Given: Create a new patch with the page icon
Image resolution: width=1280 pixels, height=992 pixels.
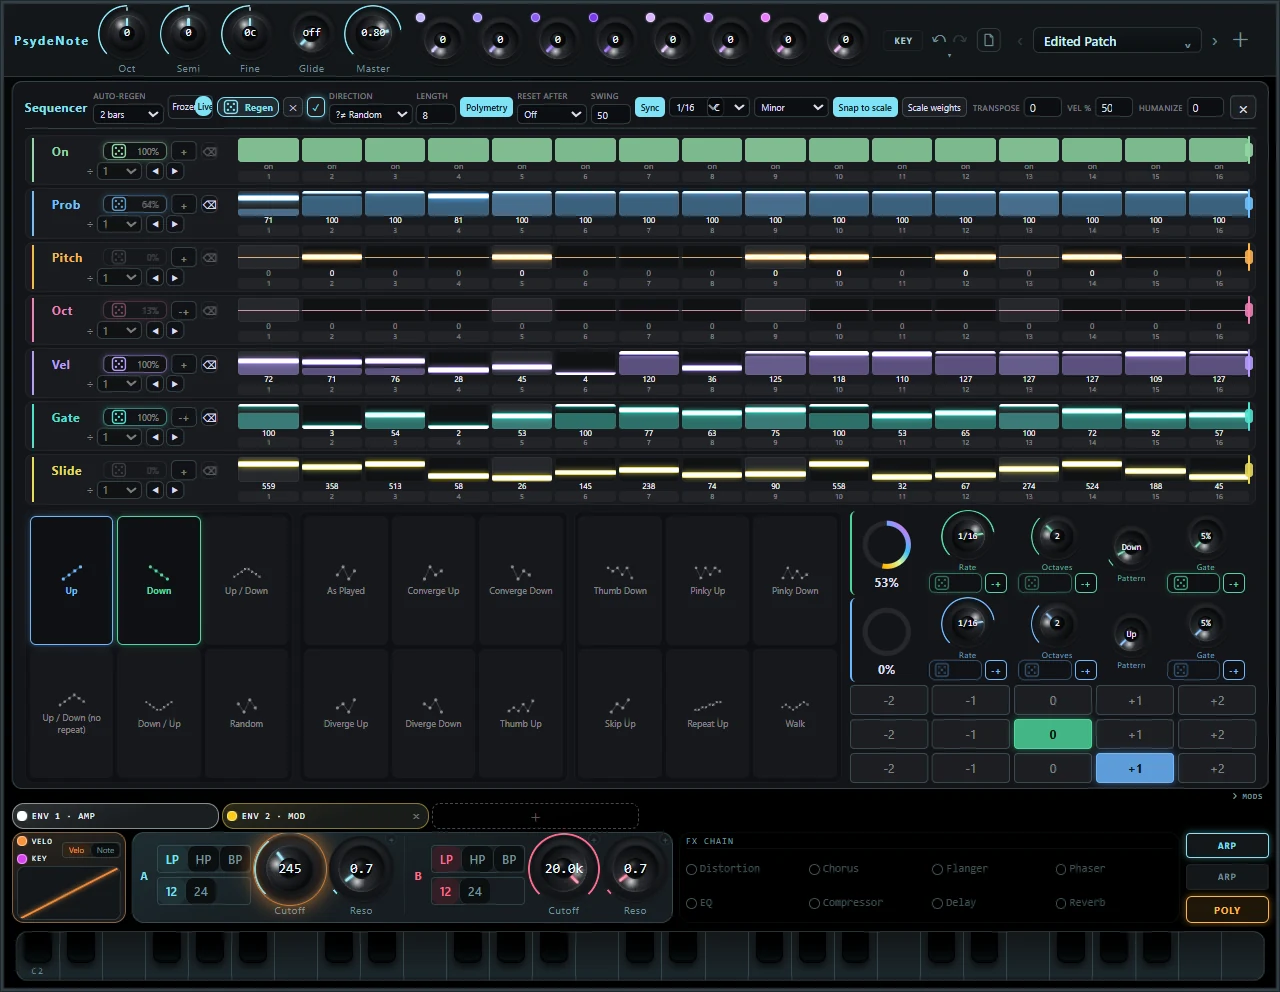Looking at the screenshot, I should (x=989, y=40).
